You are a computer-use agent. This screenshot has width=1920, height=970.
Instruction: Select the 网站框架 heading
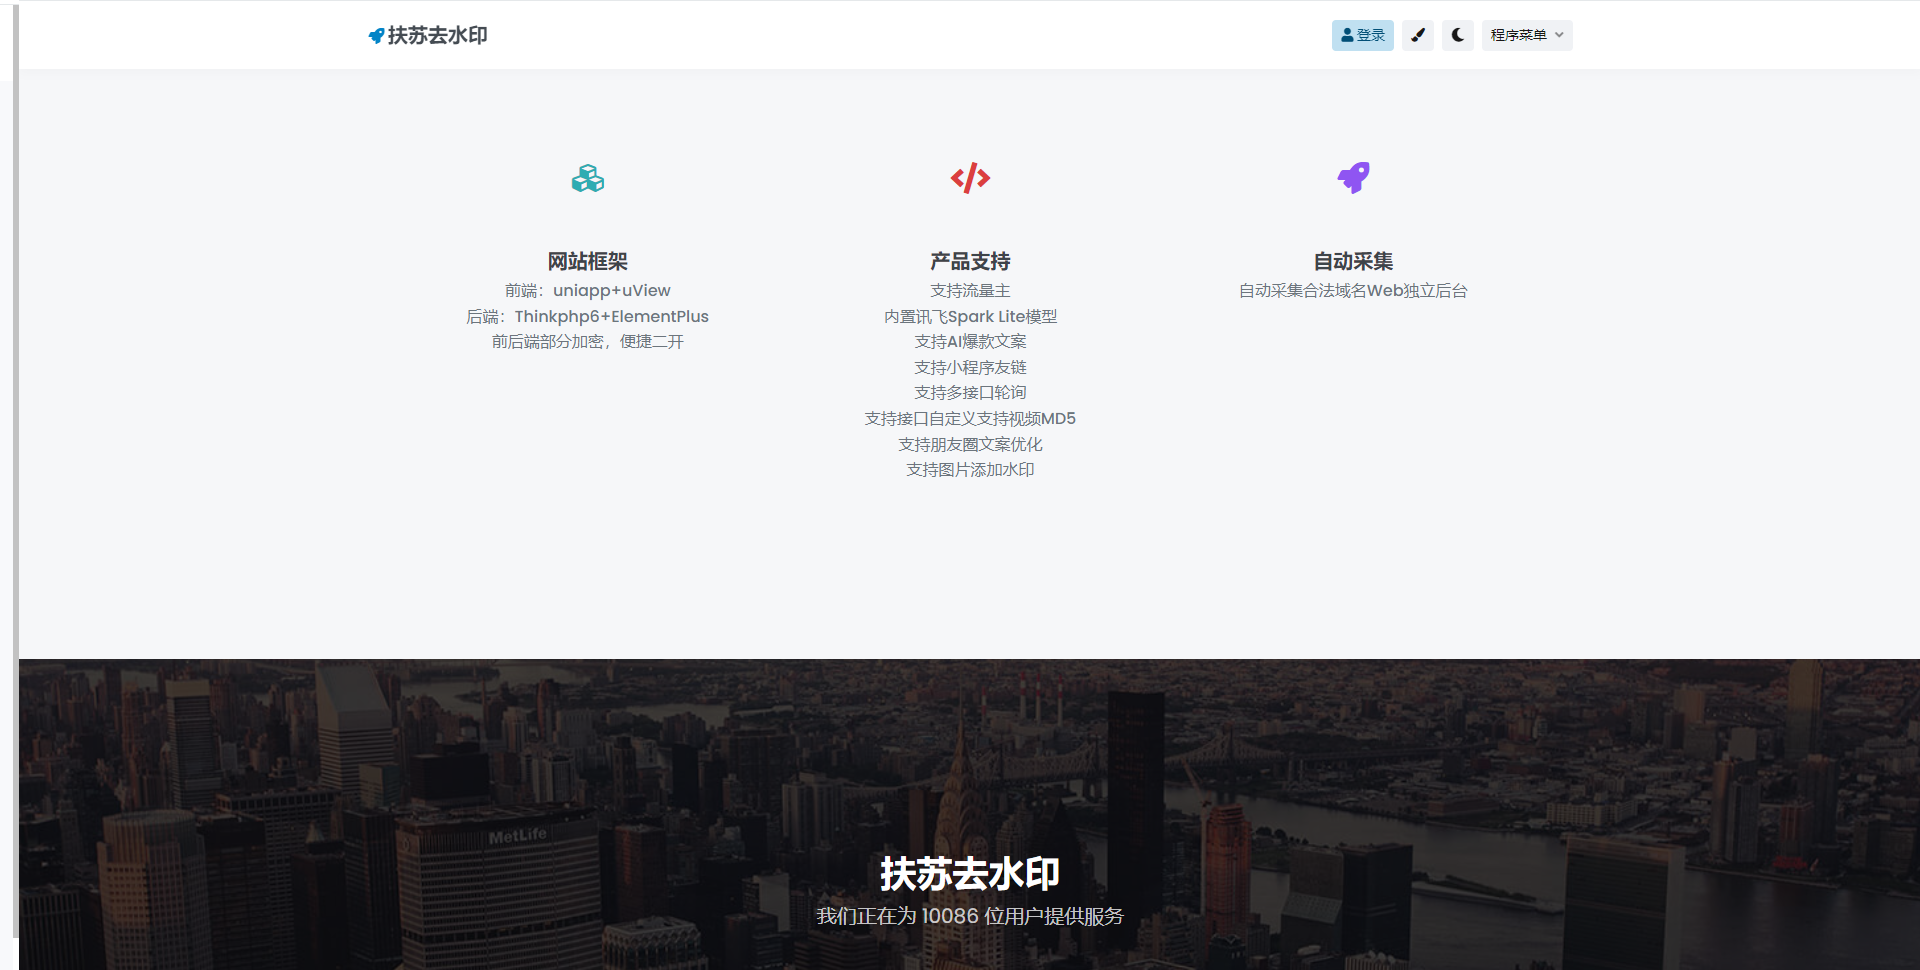pyautogui.click(x=588, y=261)
